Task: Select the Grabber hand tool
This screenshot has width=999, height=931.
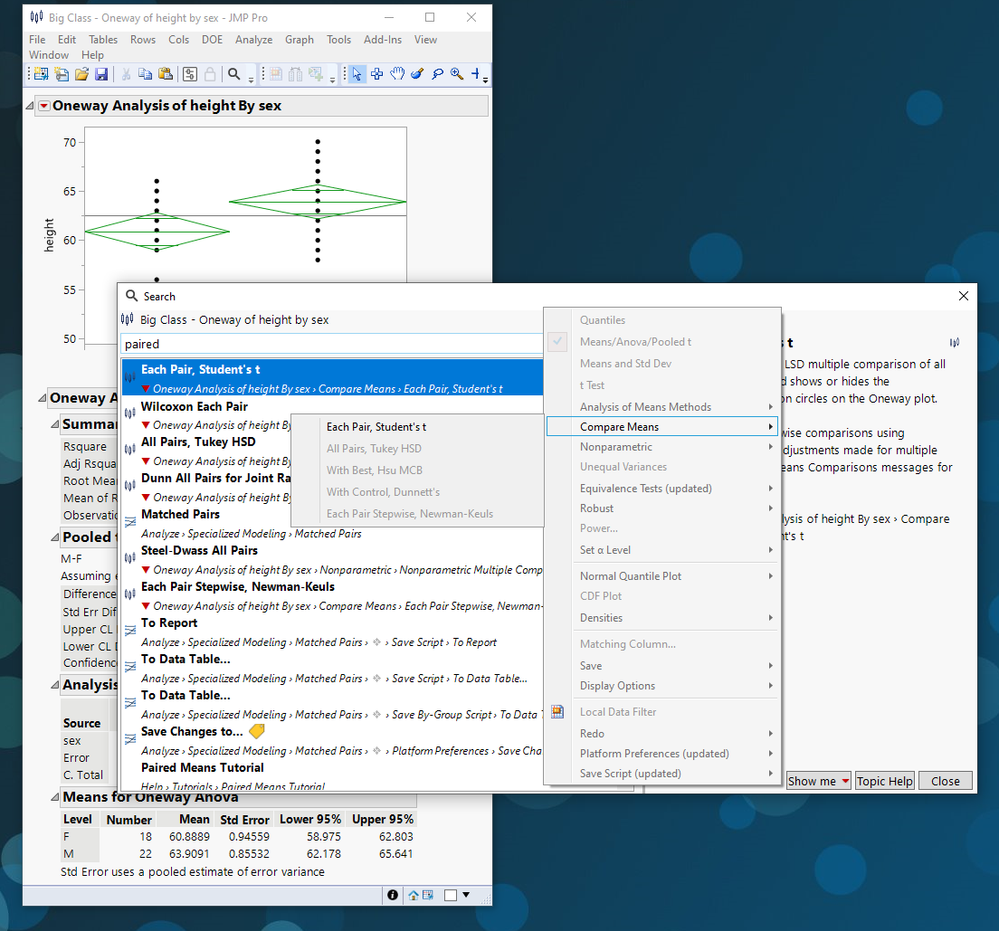Action: coord(398,74)
